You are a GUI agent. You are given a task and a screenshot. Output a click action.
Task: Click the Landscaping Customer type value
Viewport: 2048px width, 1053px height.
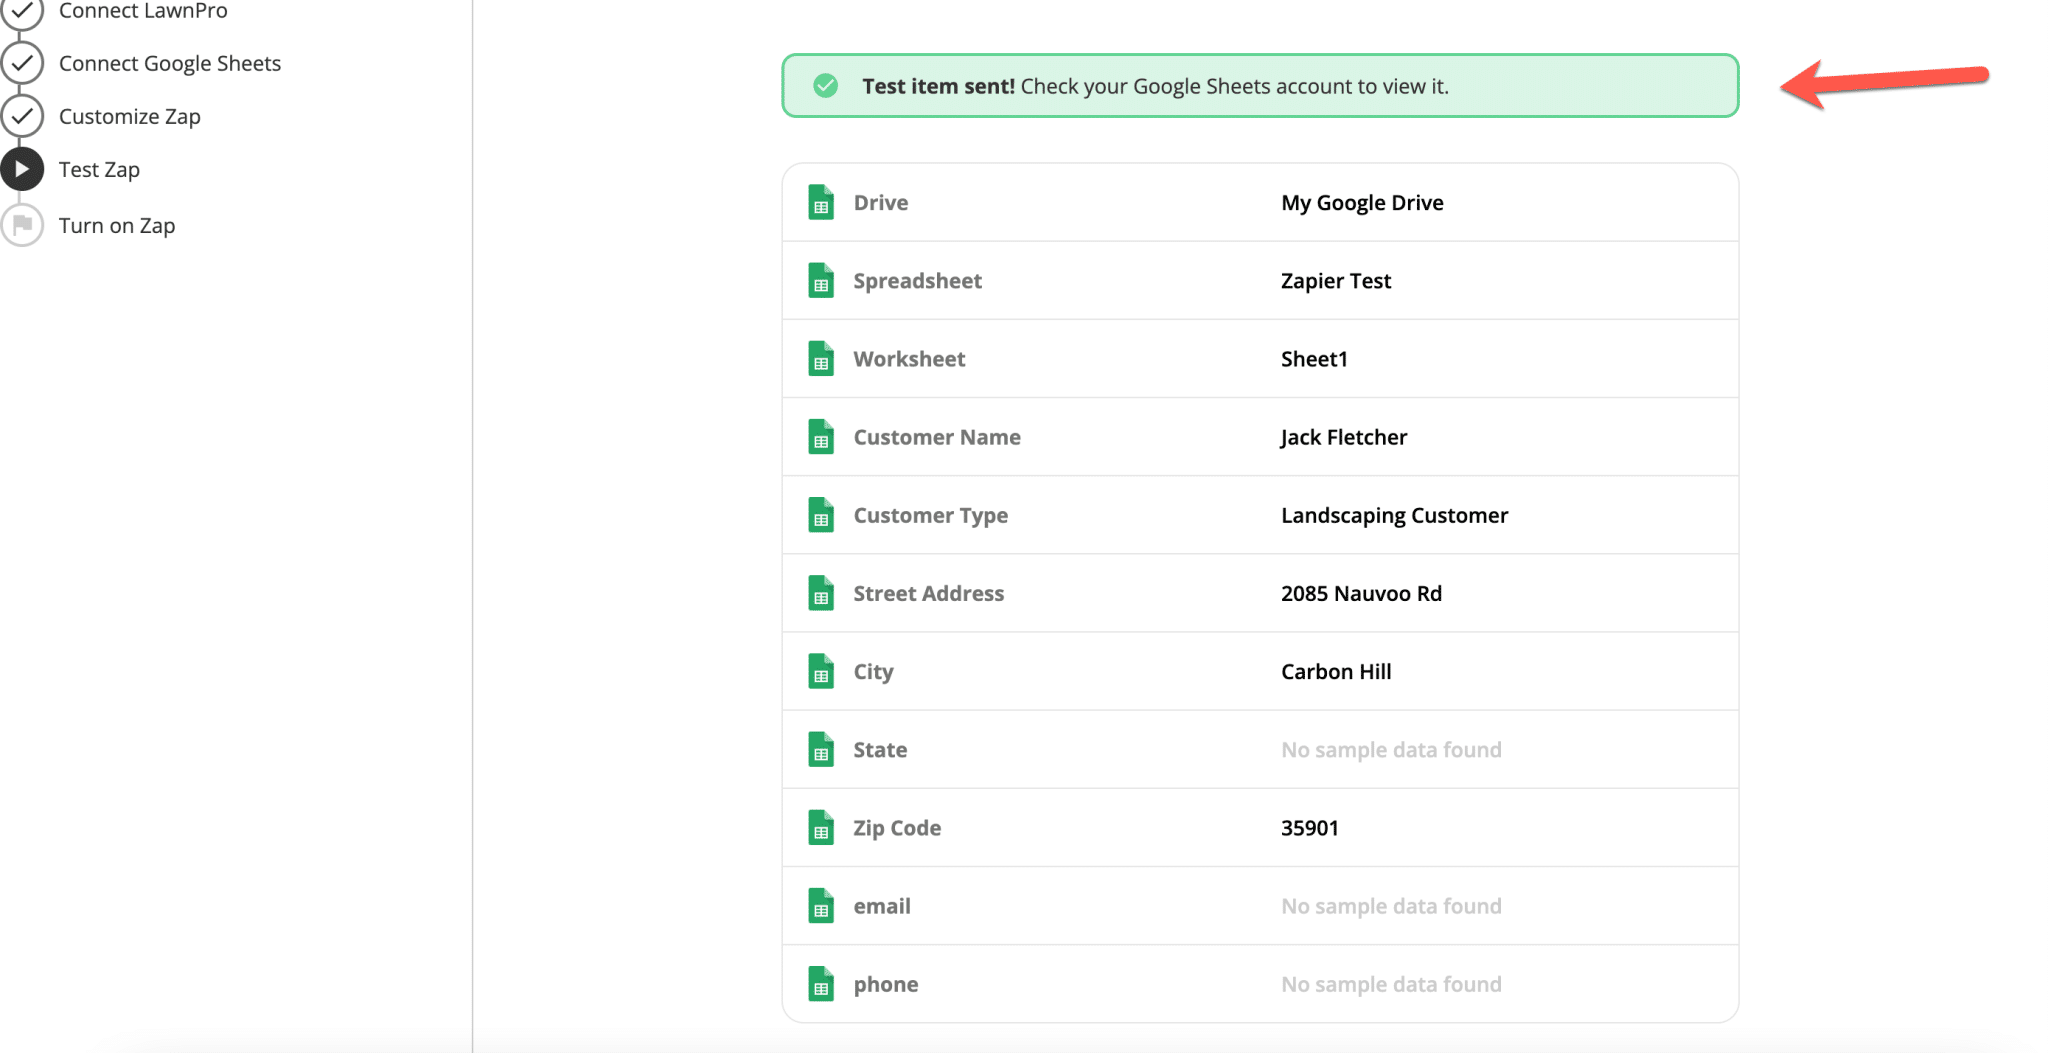pos(1394,514)
